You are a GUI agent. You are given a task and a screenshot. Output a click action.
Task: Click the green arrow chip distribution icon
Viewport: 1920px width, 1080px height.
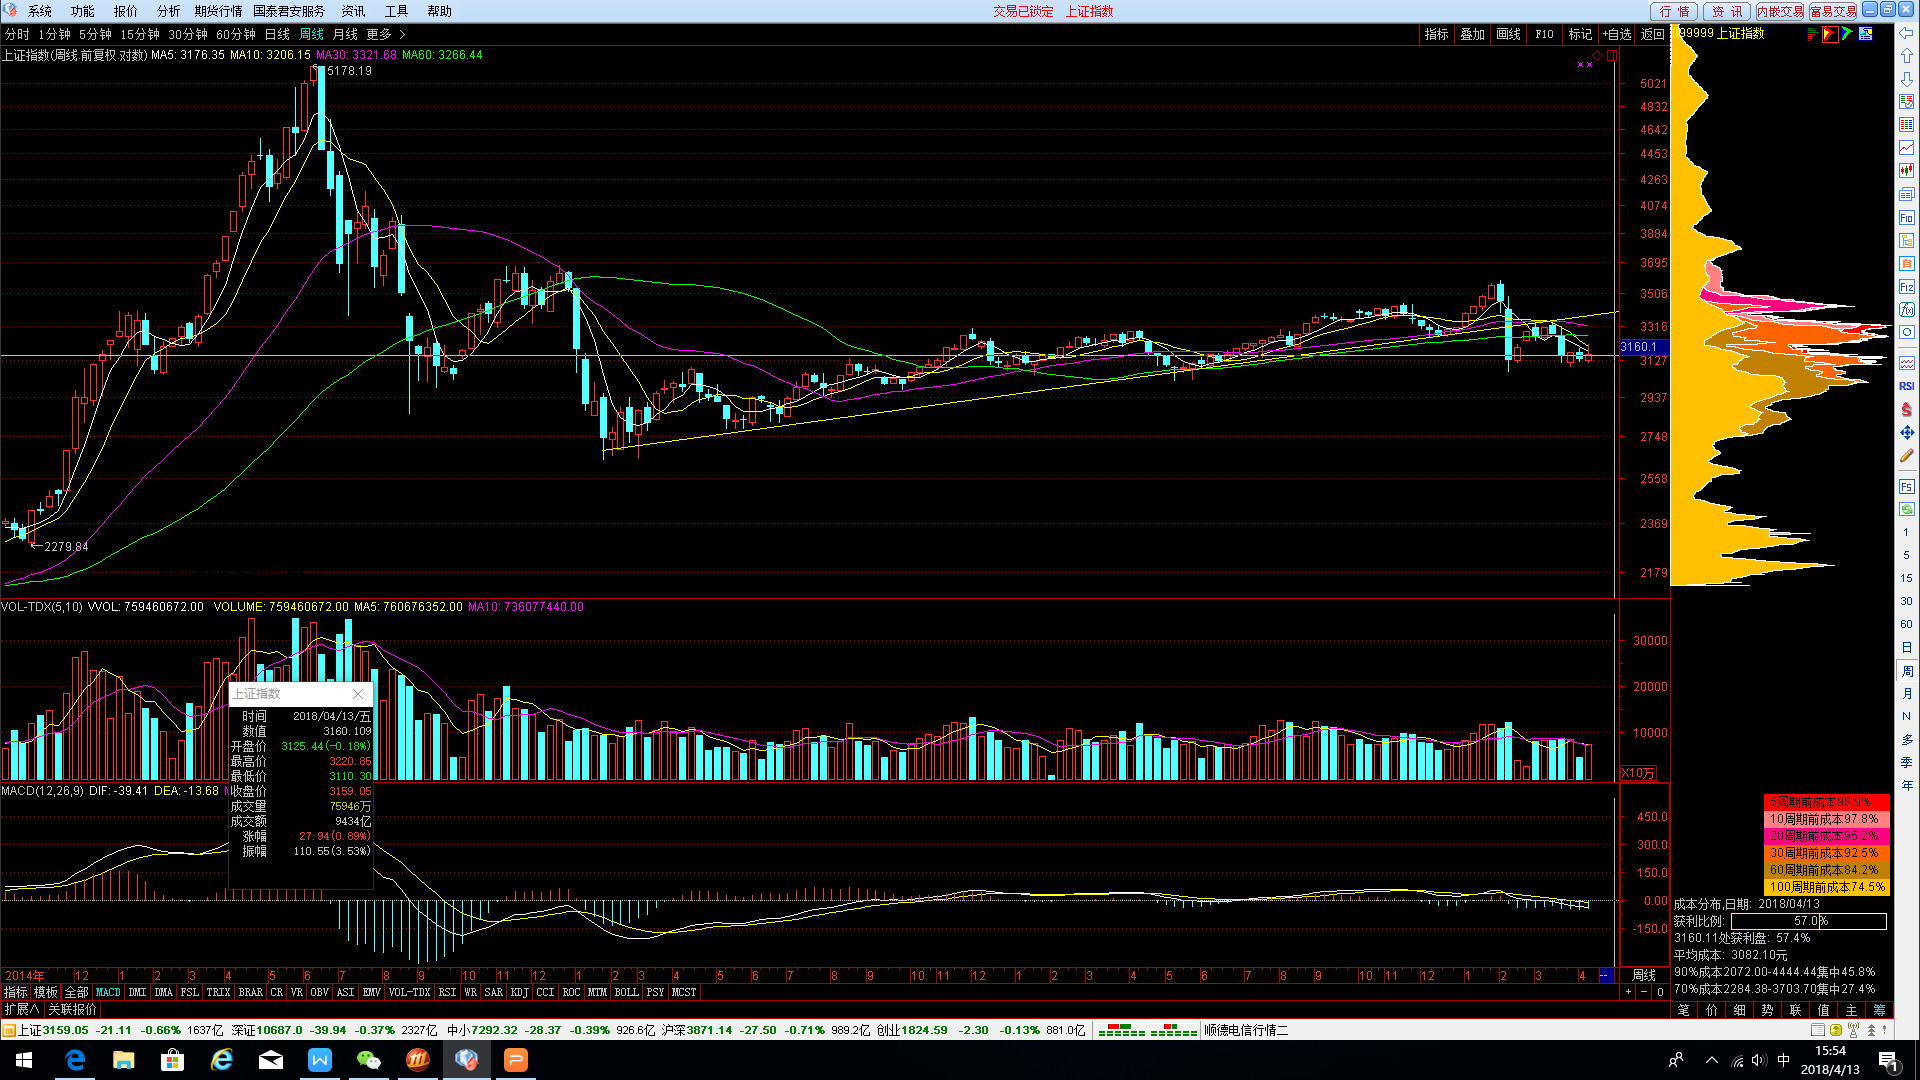pyautogui.click(x=1847, y=34)
